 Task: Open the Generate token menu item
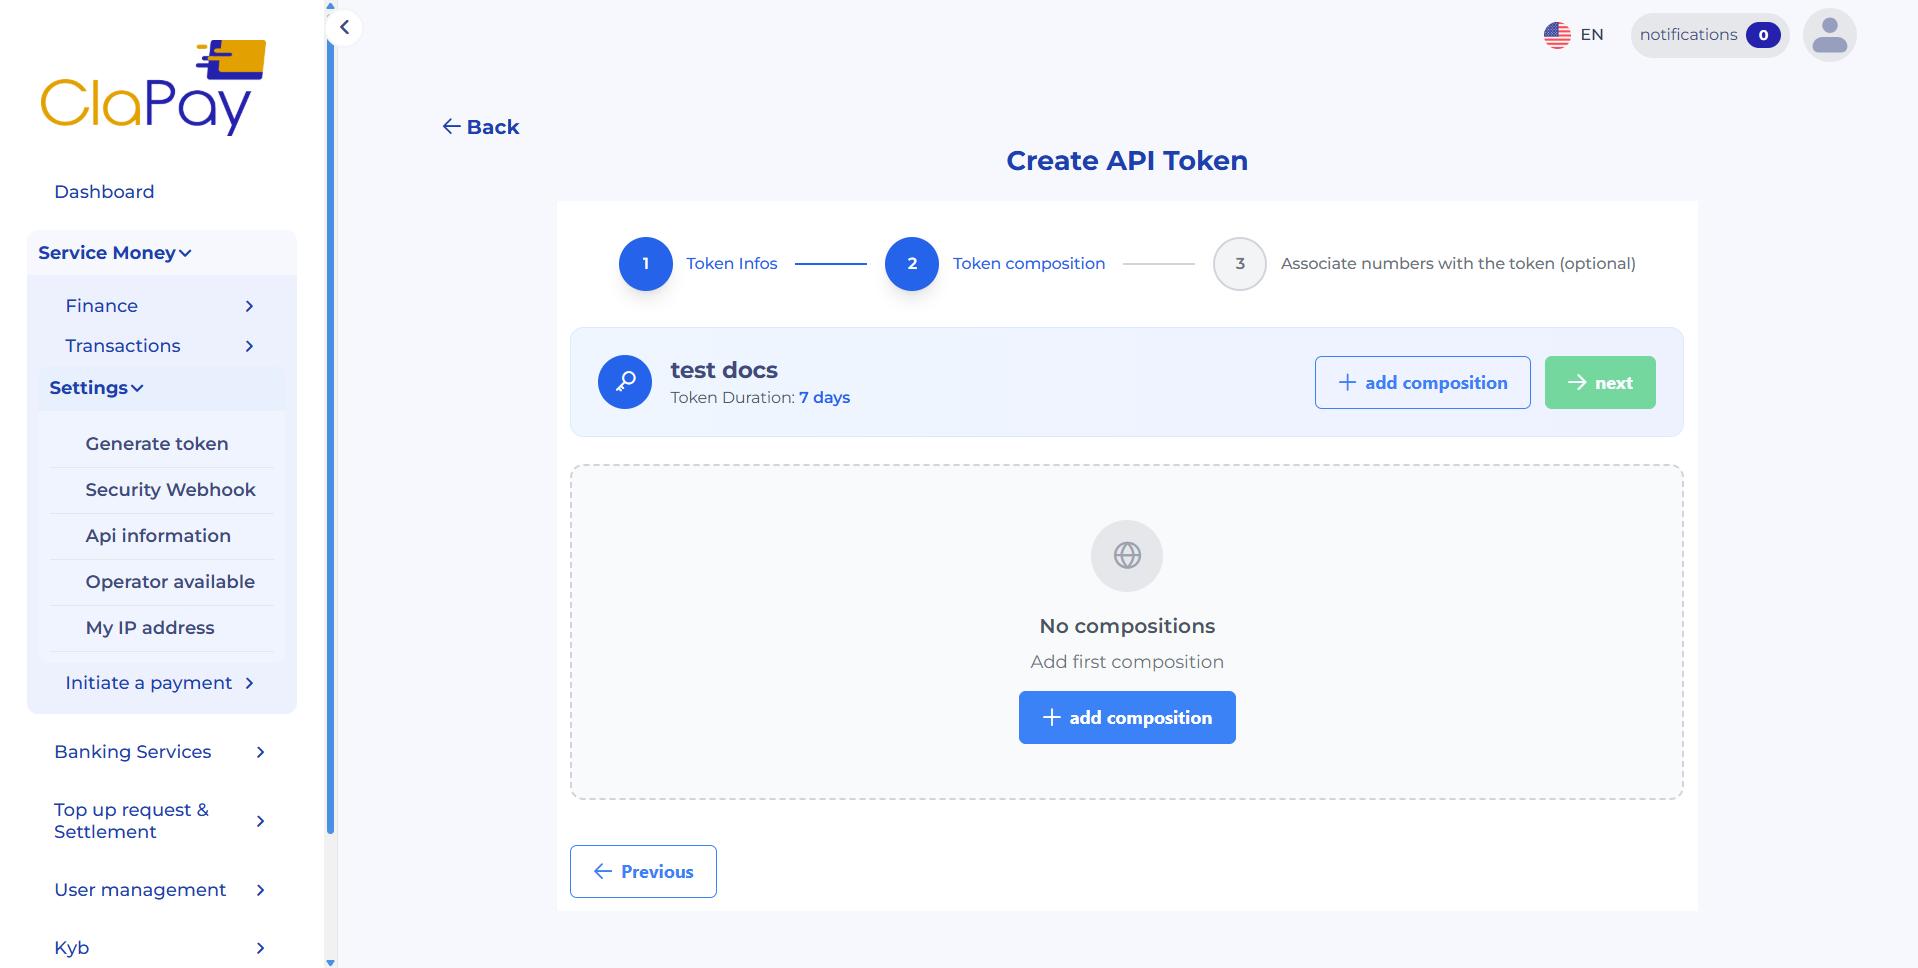[x=157, y=443]
